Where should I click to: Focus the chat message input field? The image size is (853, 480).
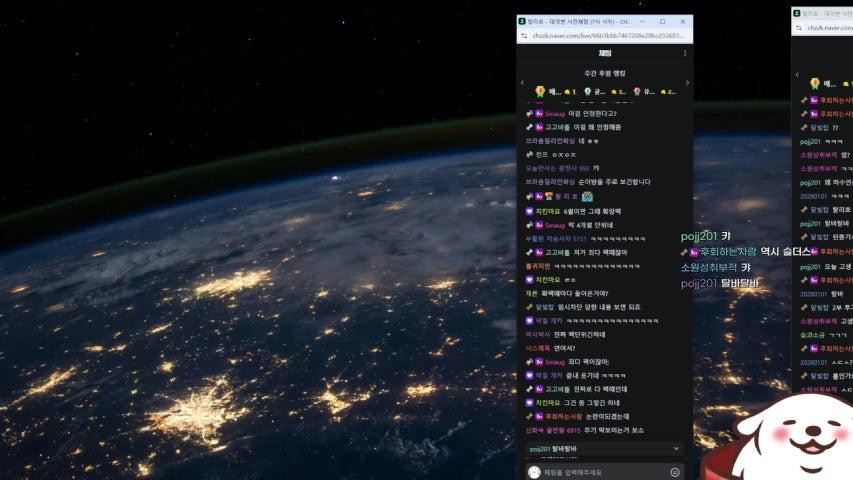604,472
